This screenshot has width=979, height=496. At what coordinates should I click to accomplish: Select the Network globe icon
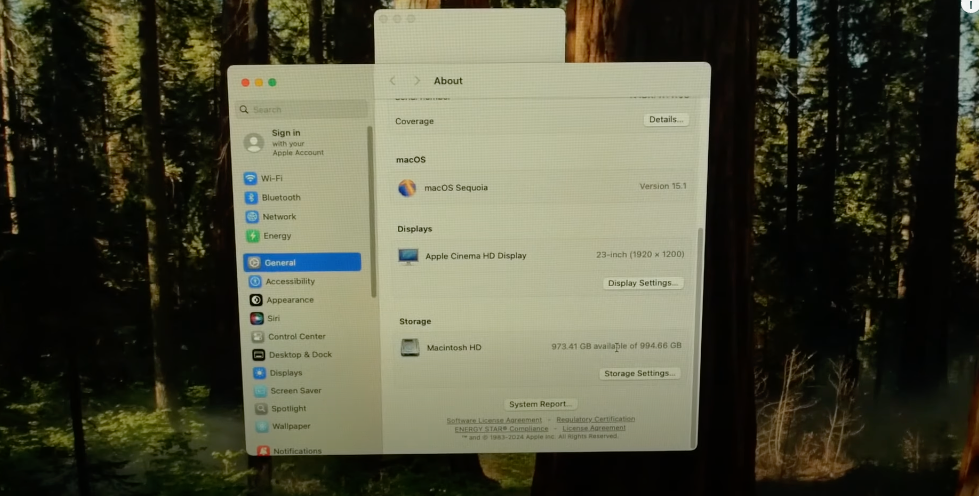tap(252, 217)
